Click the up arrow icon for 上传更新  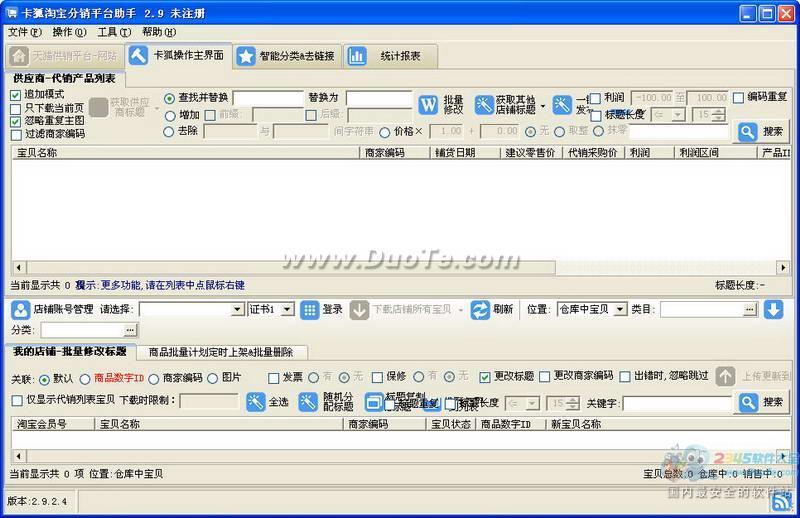click(x=725, y=377)
